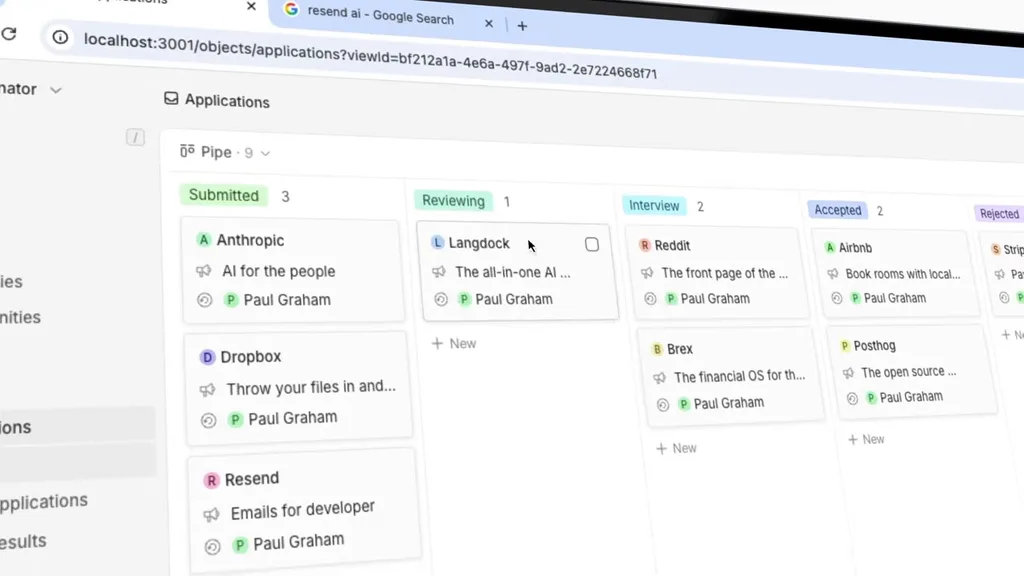
Task: Open the Pipe view dropdown chevron
Action: click(x=265, y=153)
